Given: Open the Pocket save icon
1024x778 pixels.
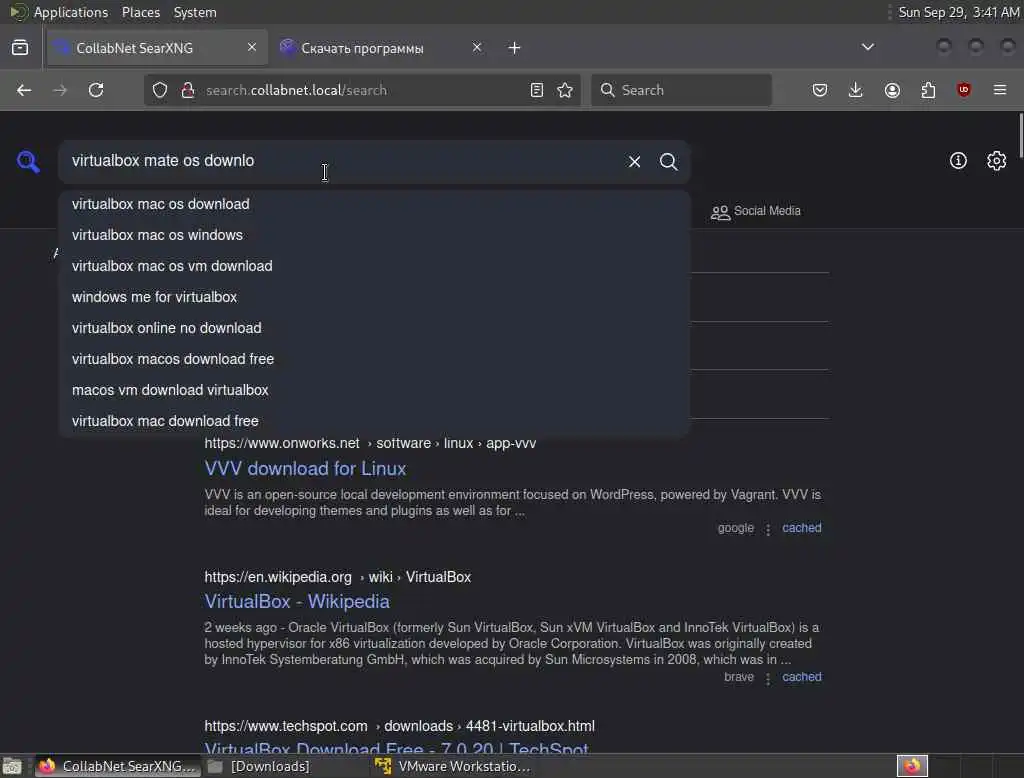Looking at the screenshot, I should [820, 90].
